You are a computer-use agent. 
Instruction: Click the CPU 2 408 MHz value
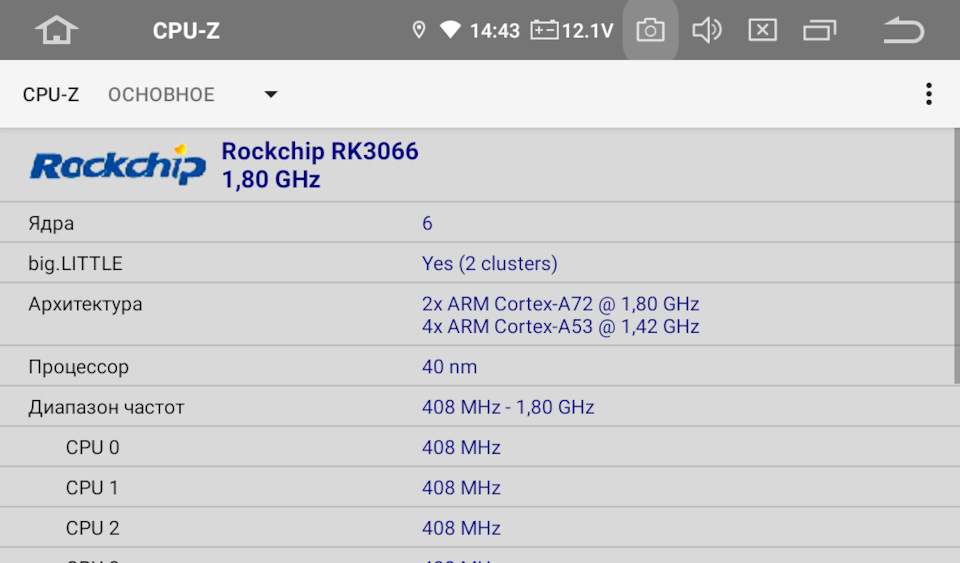(x=461, y=529)
